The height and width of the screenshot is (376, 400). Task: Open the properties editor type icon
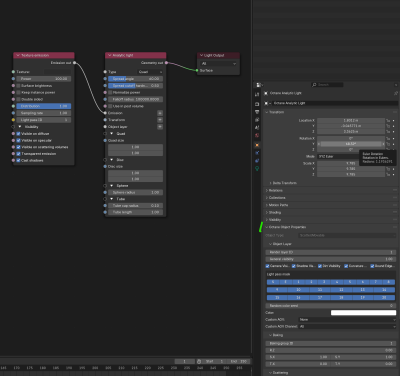coord(259,85)
